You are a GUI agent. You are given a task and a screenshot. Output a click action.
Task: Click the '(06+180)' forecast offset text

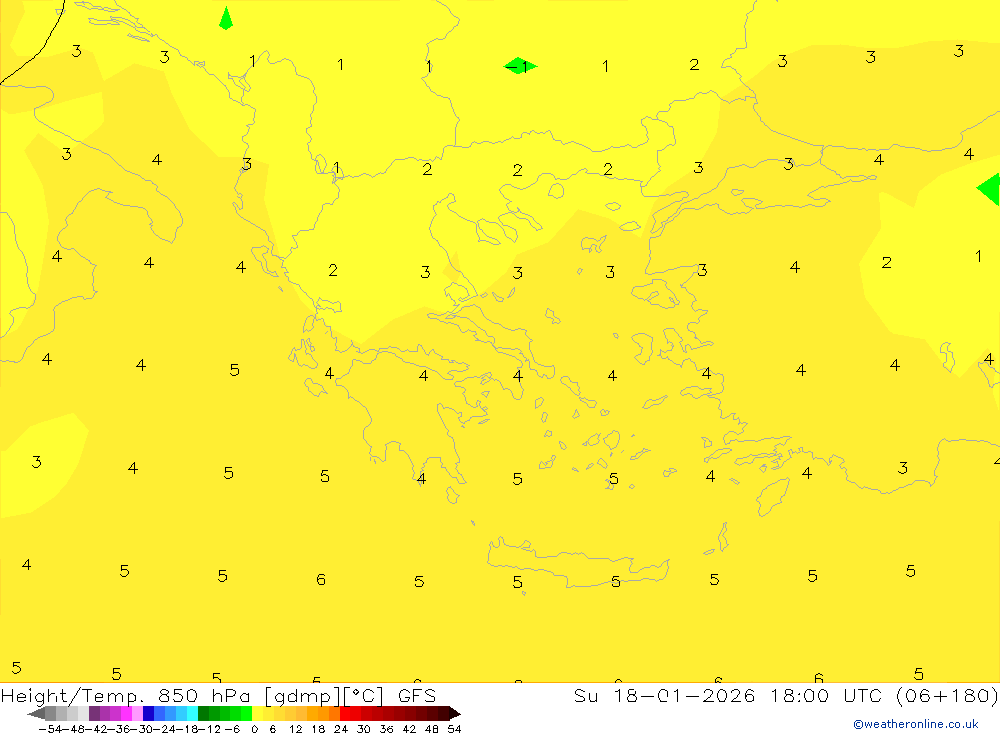(947, 695)
